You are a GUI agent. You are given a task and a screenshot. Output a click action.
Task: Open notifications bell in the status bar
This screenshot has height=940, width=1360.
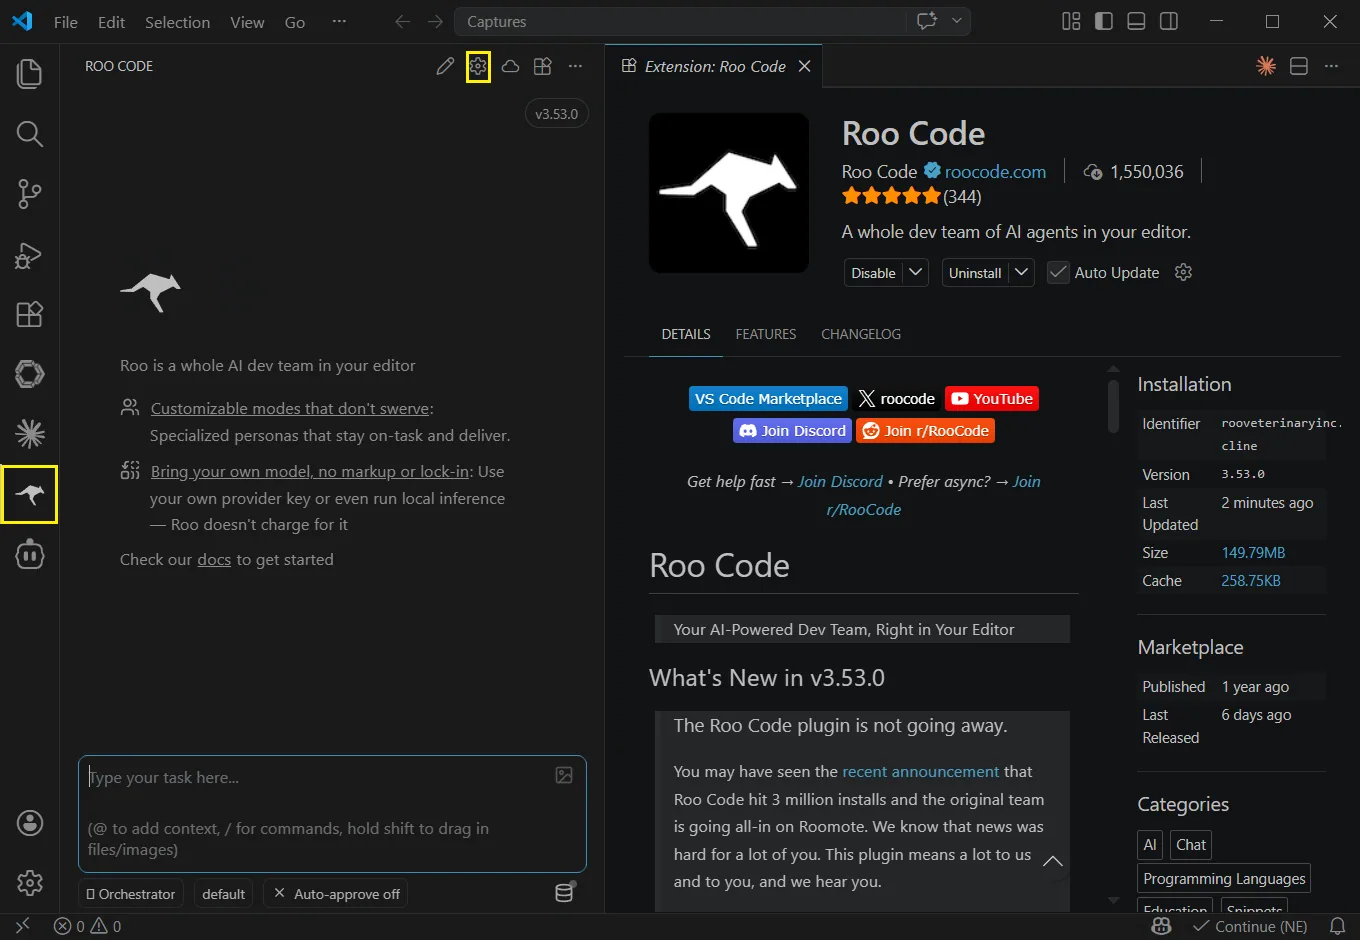point(1337,926)
